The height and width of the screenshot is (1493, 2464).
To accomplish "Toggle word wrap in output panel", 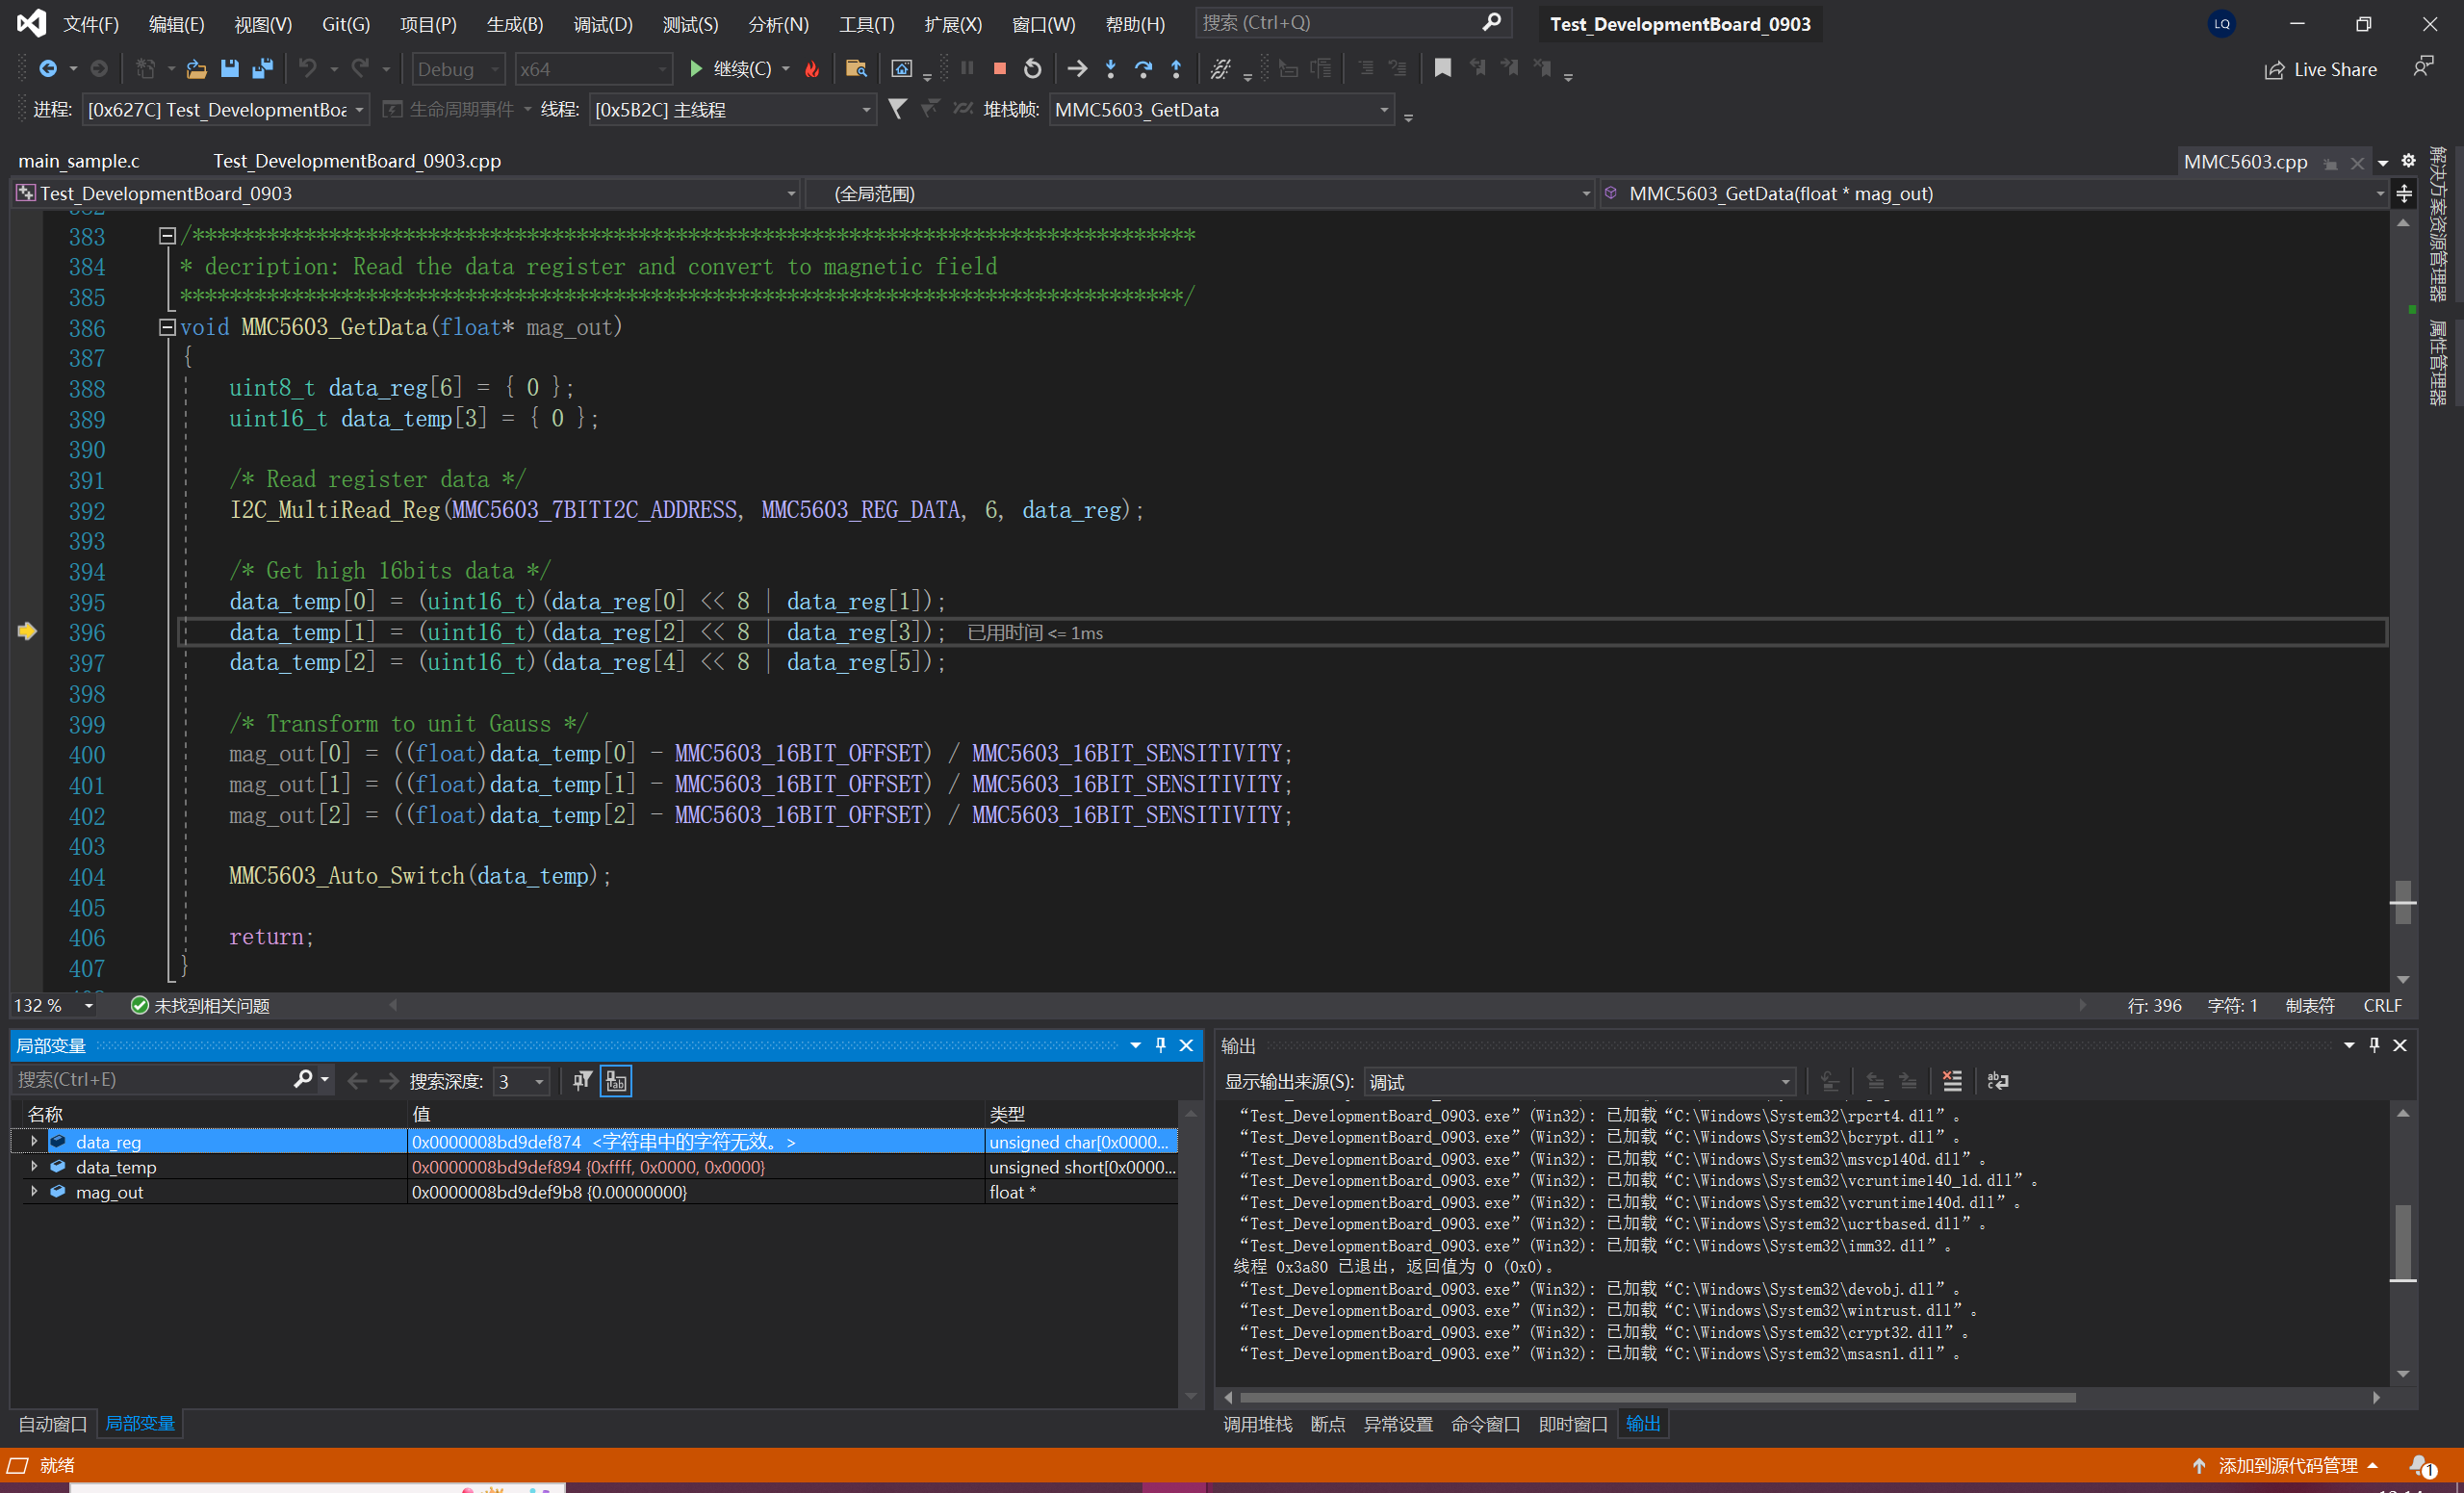I will tap(1998, 1081).
